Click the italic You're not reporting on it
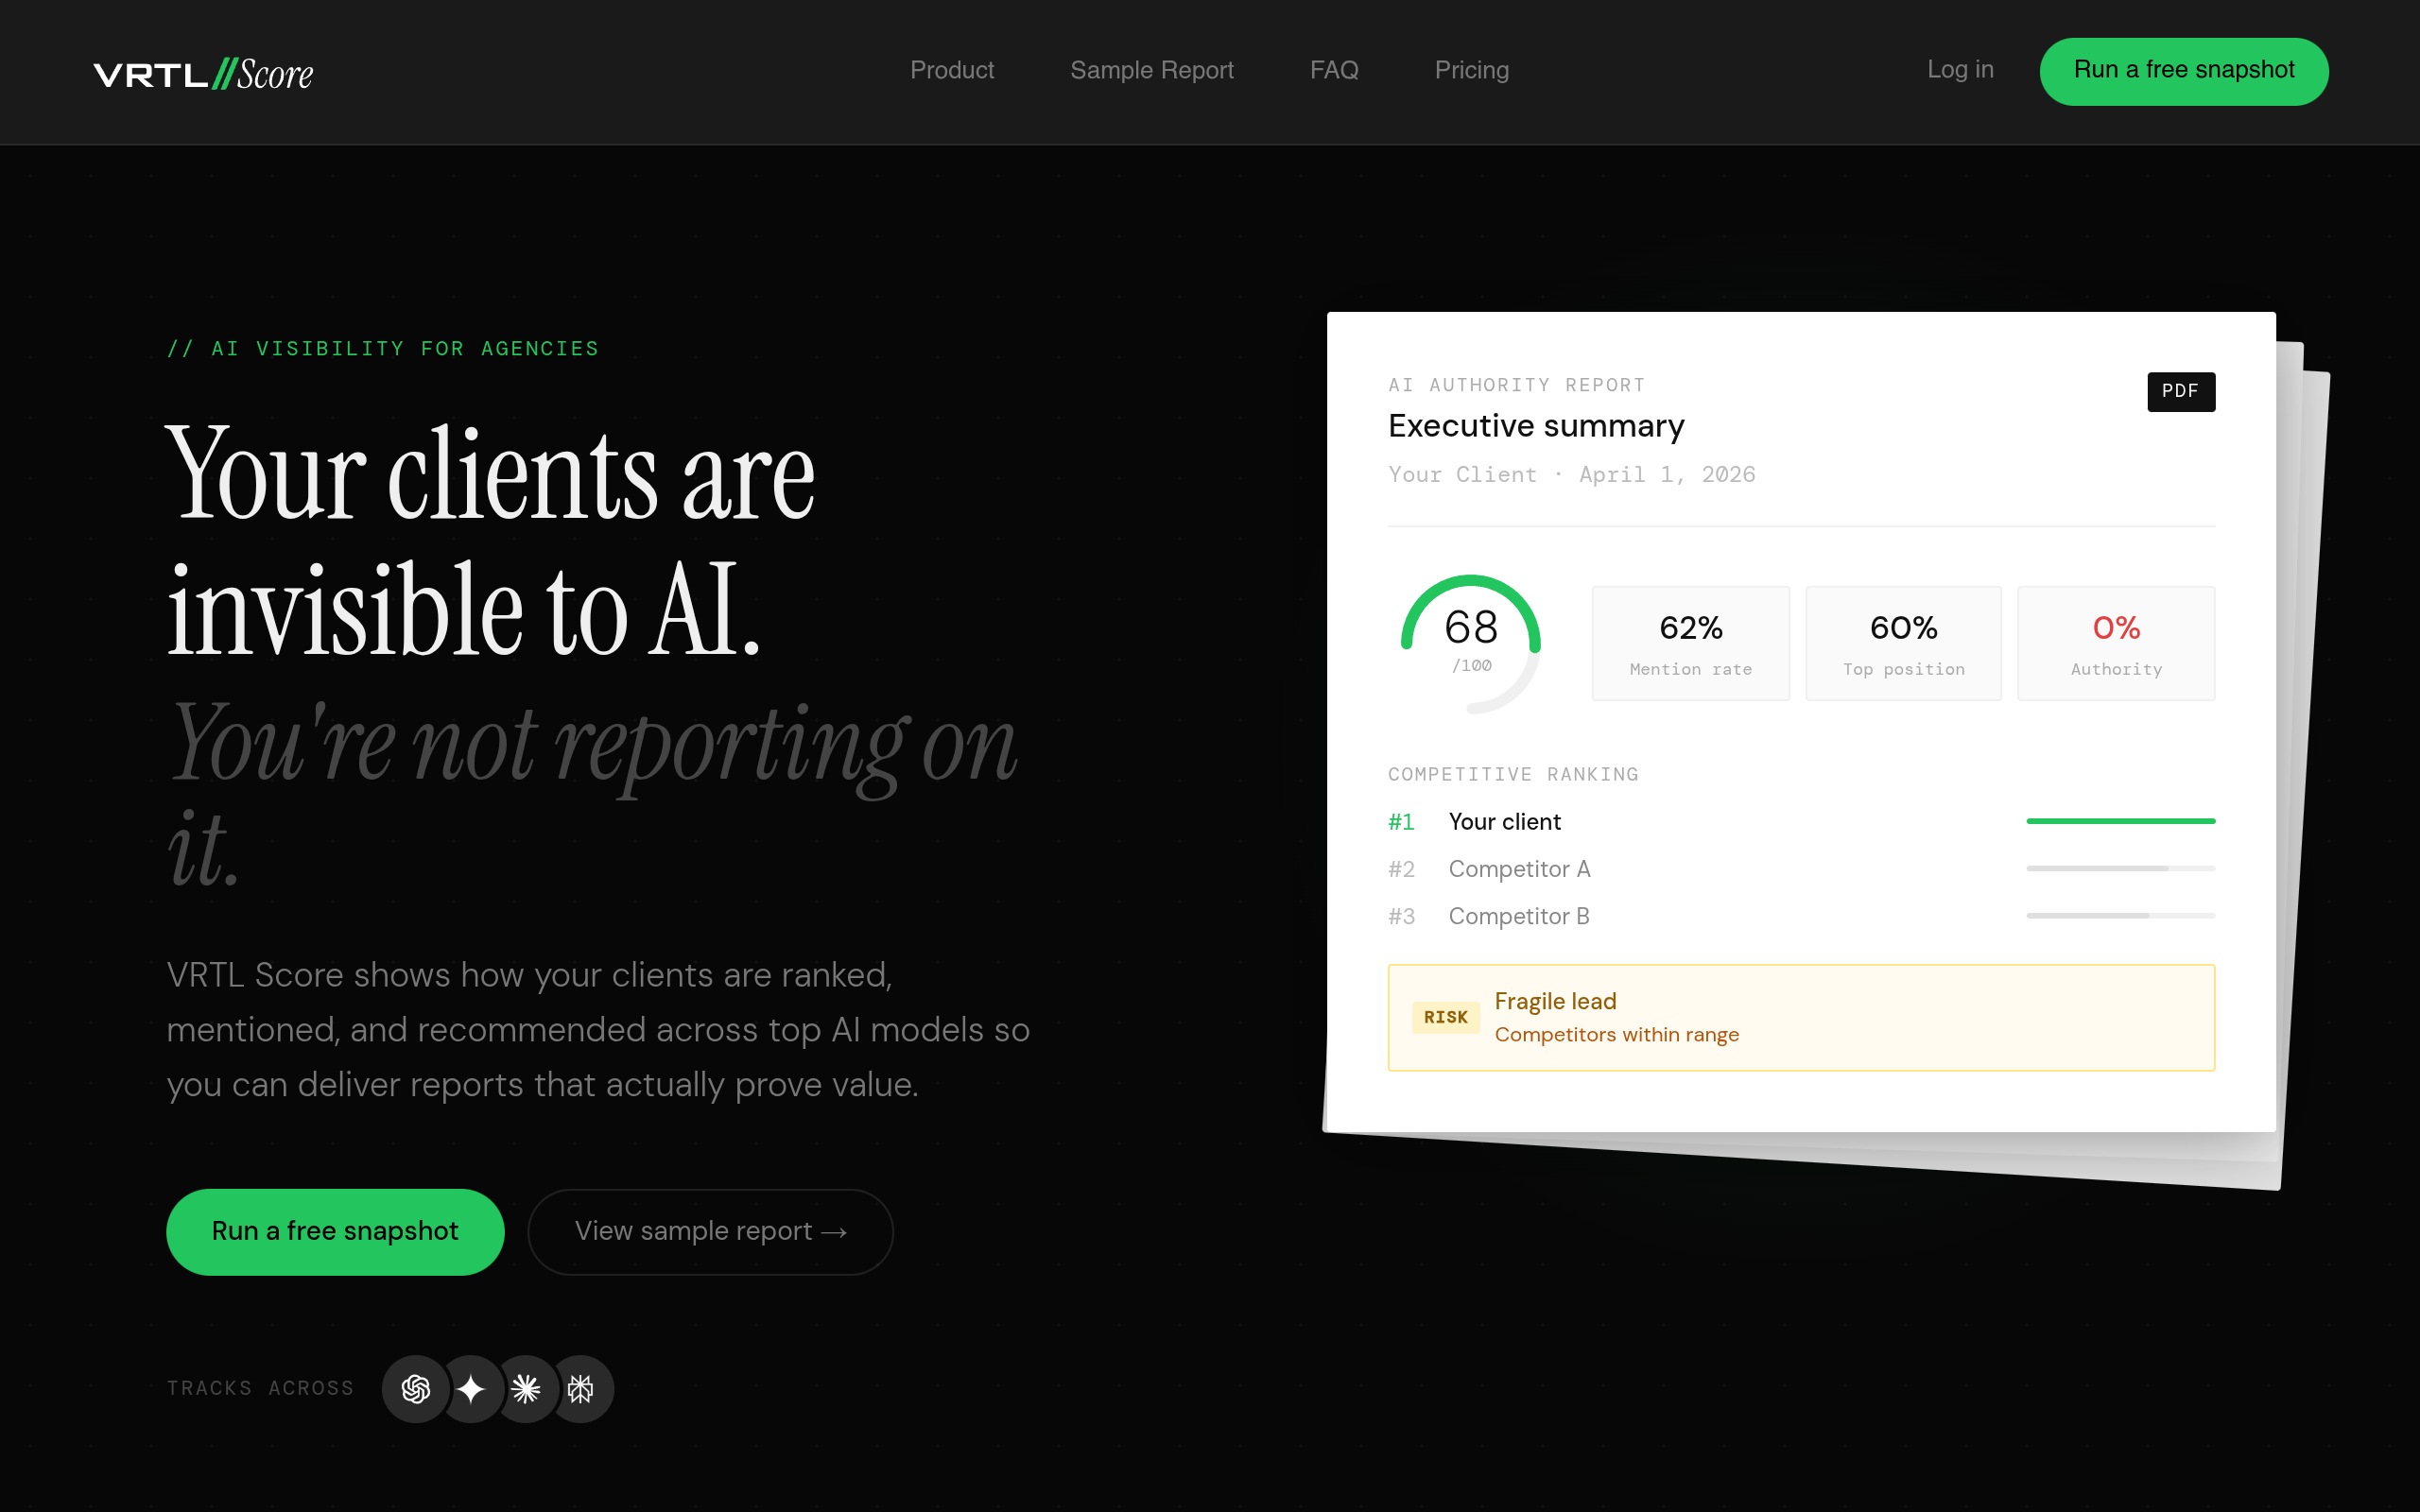The width and height of the screenshot is (2420, 1512). pos(592,793)
